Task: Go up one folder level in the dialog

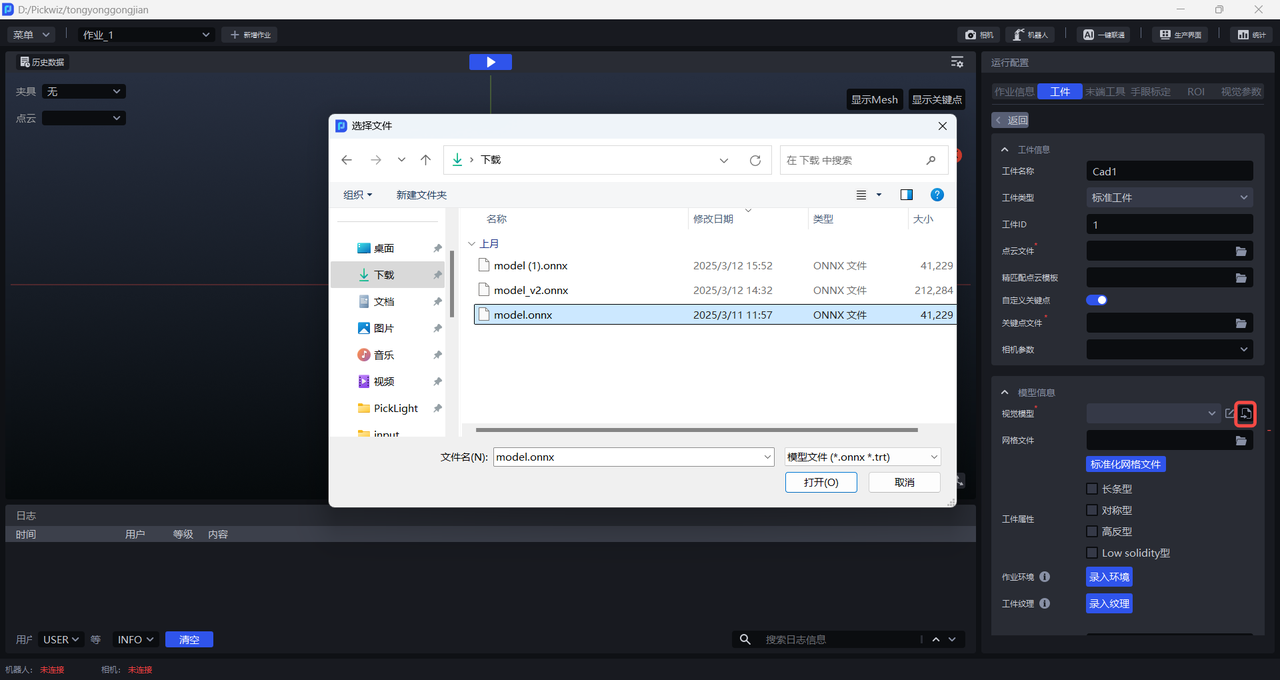Action: pos(426,160)
